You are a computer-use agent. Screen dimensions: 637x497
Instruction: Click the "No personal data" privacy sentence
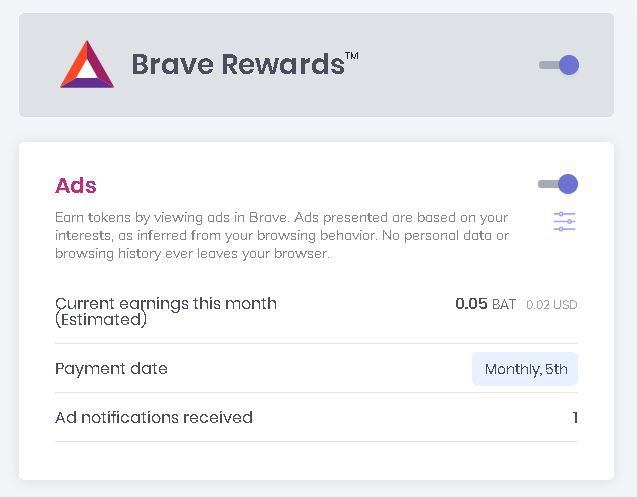[x=454, y=236]
